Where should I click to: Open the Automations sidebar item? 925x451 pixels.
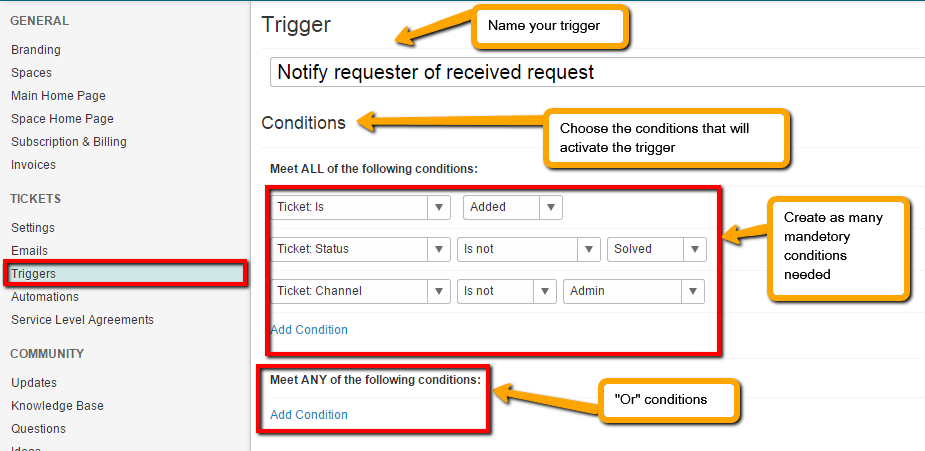[45, 297]
